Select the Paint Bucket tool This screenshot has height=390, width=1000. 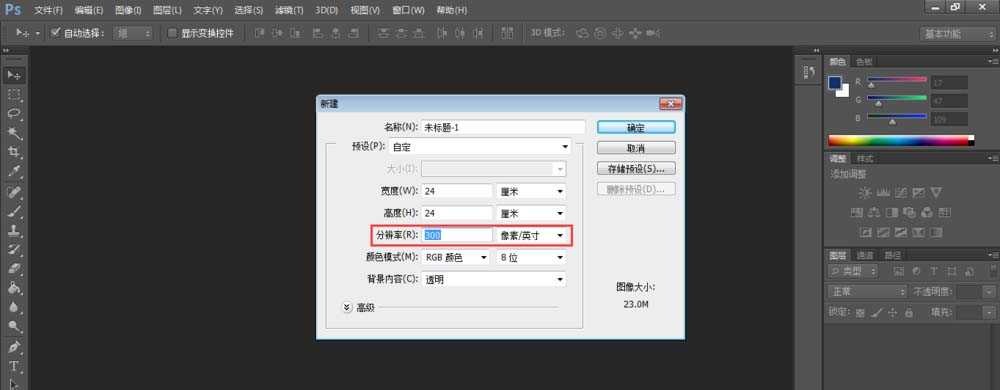tap(14, 287)
